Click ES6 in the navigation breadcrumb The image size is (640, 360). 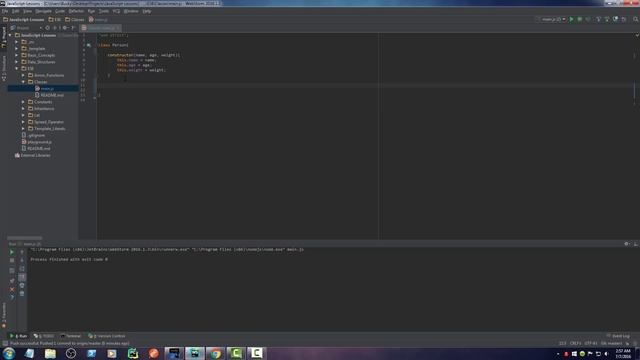pyautogui.click(x=55, y=19)
